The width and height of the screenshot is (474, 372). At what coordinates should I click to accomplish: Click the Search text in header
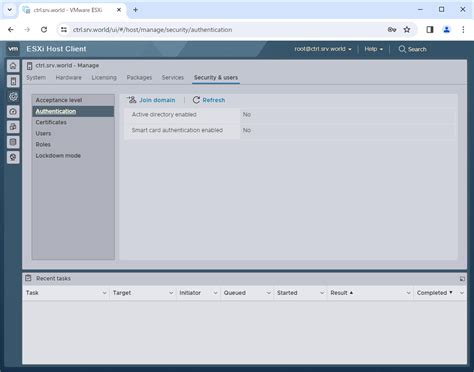417,49
